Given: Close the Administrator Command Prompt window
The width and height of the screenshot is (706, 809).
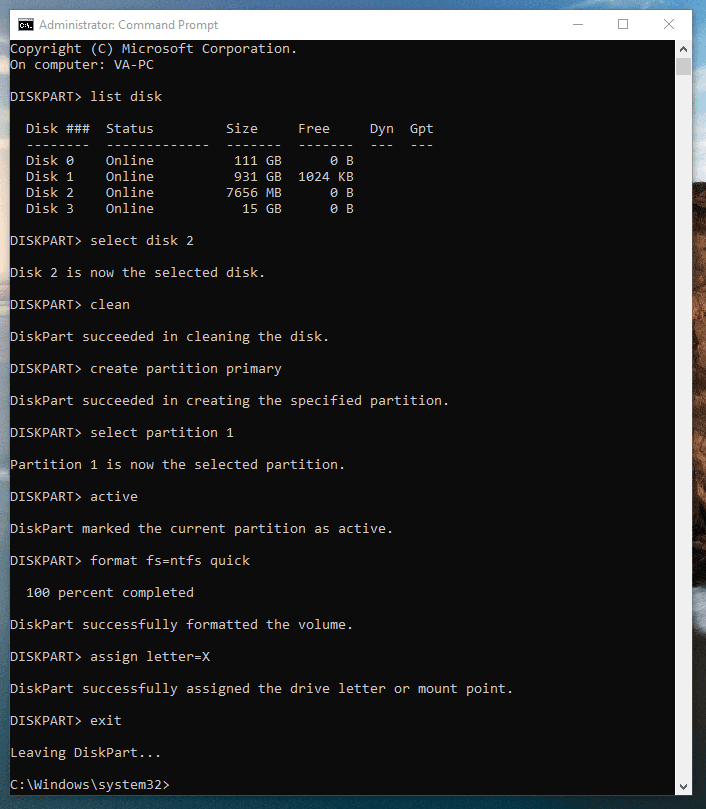Looking at the screenshot, I should (x=669, y=24).
